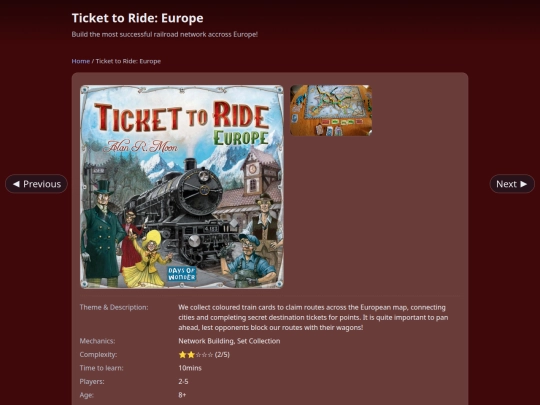Image resolution: width=540 pixels, height=405 pixels.
Task: Click the 10mins time to learn value
Action: click(190, 368)
